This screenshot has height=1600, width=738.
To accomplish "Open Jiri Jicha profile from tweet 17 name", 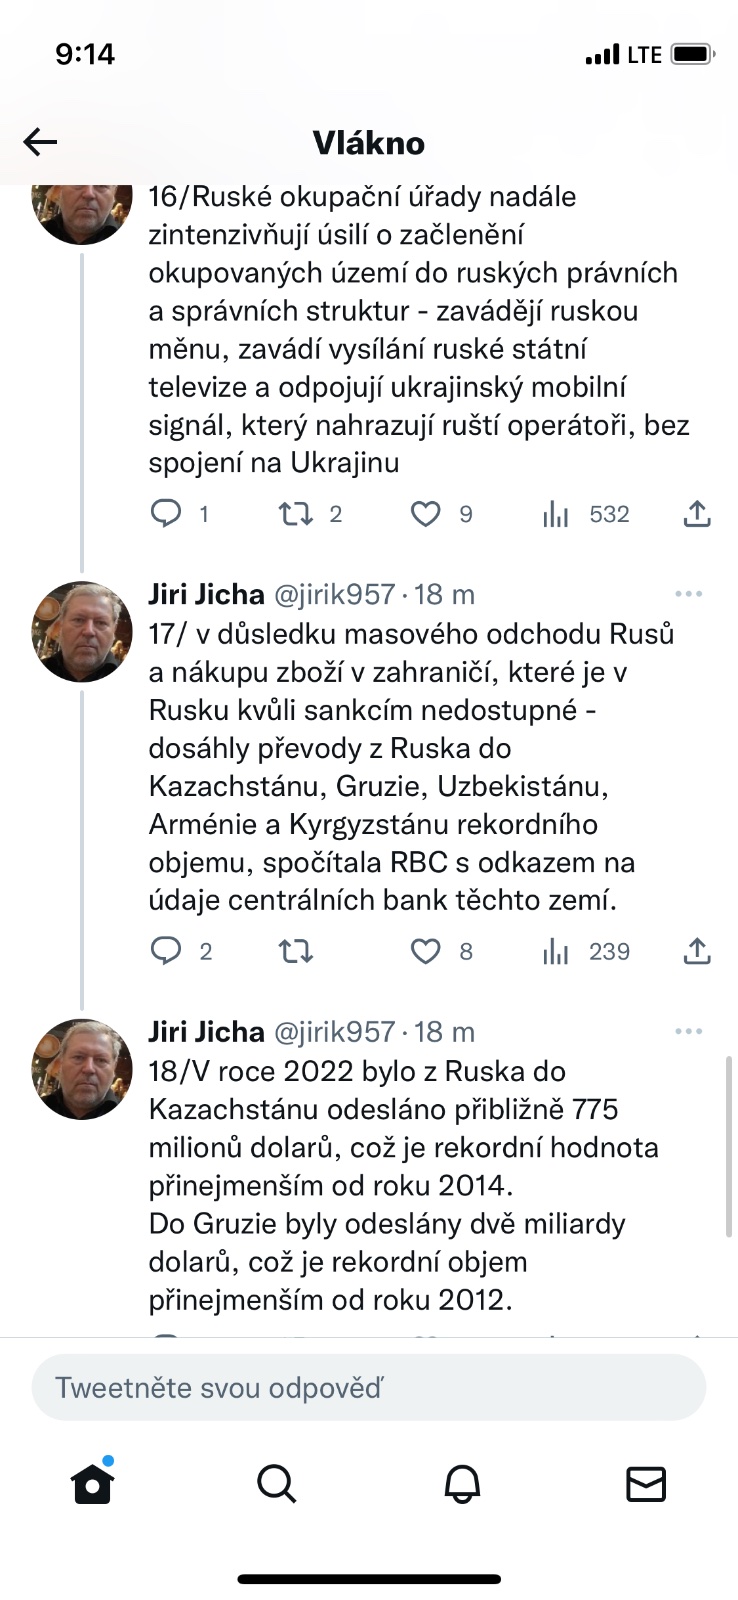I will (x=206, y=594).
